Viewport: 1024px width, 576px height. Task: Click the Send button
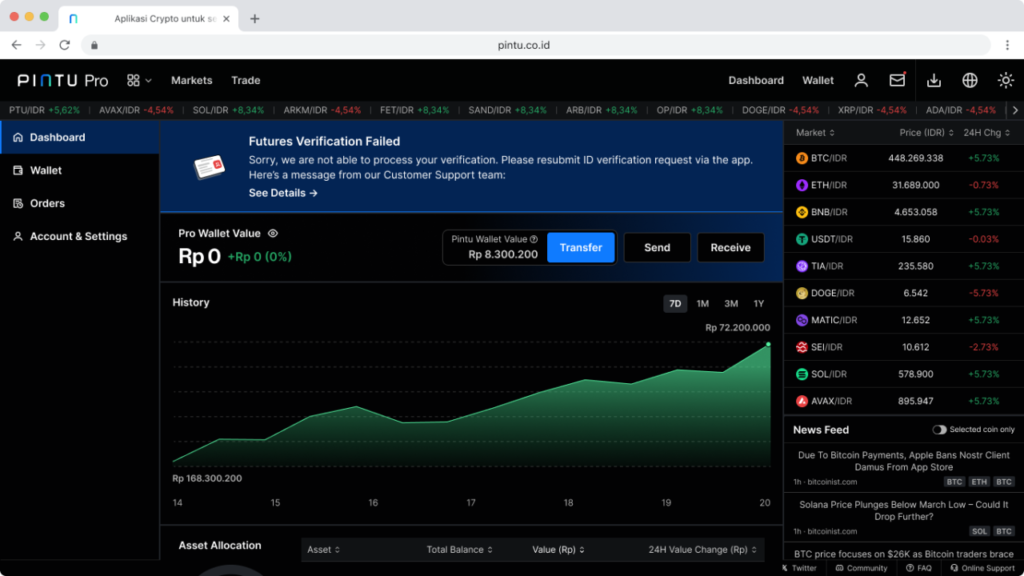tap(657, 248)
